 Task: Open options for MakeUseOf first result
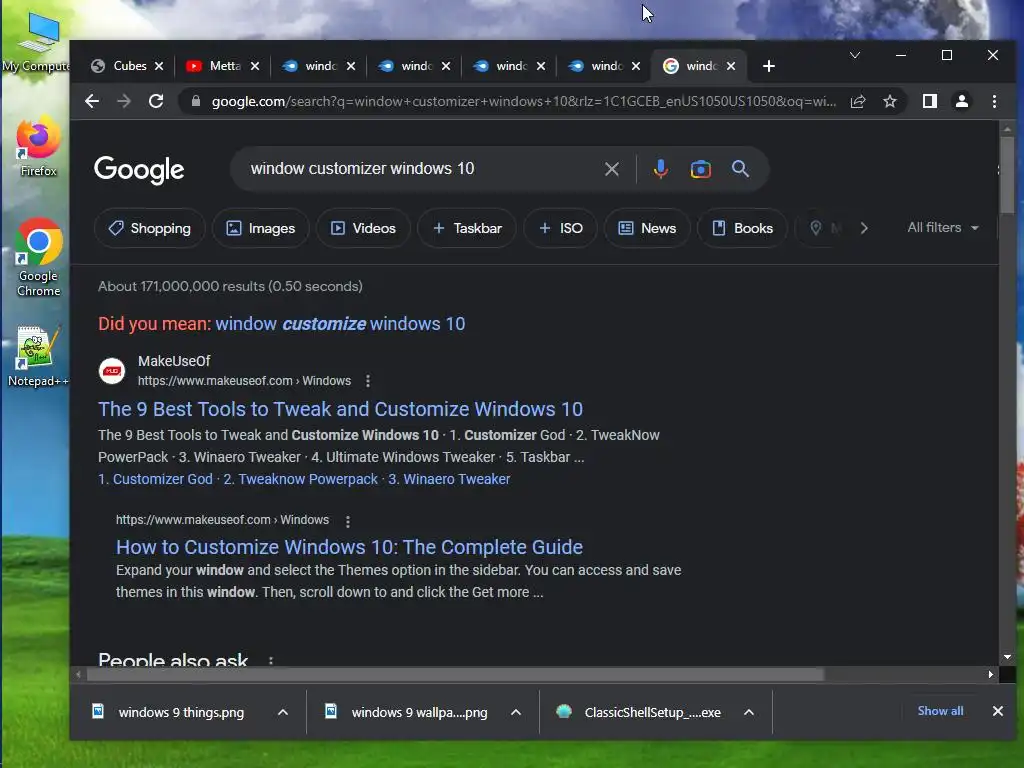click(368, 381)
